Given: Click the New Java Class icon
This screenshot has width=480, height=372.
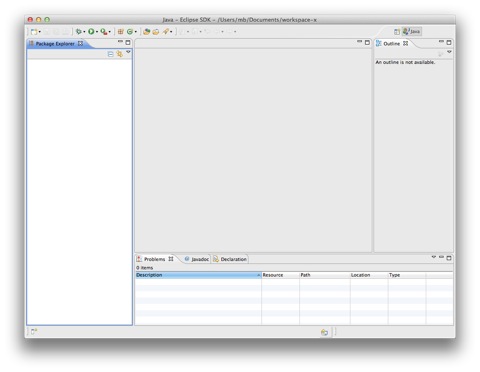Looking at the screenshot, I should (130, 32).
